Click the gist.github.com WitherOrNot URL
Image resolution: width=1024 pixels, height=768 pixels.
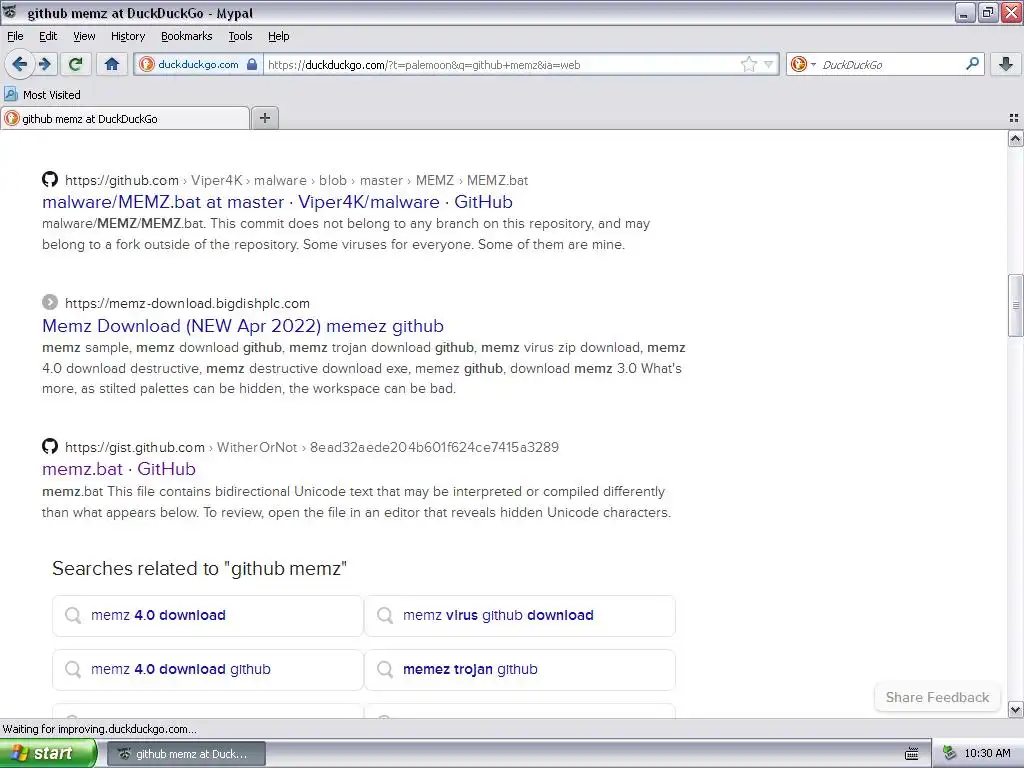click(x=312, y=447)
